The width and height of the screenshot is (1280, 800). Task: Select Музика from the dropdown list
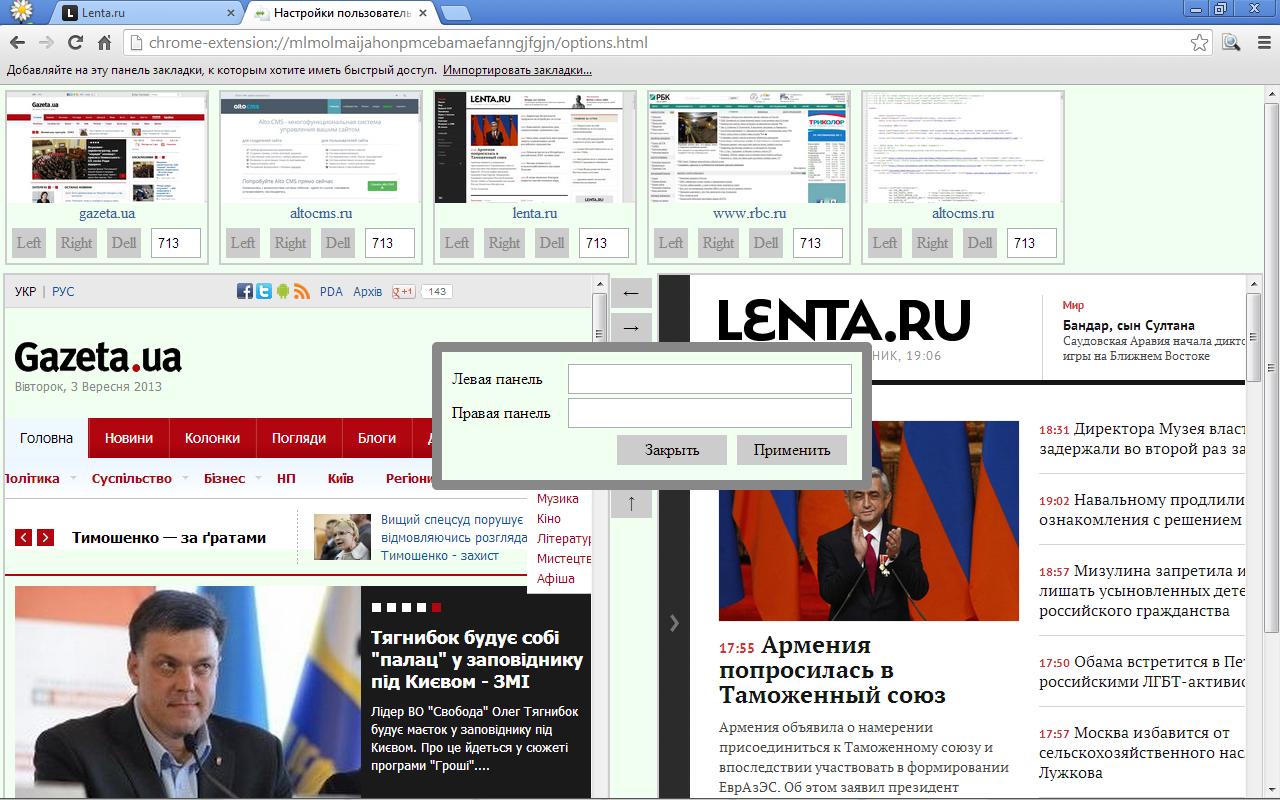tap(558, 498)
